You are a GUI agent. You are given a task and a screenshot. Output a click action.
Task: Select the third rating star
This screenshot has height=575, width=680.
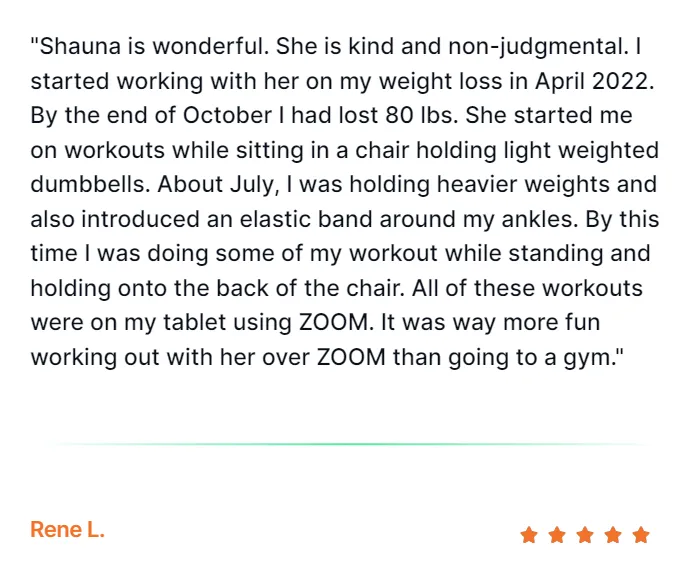click(585, 535)
